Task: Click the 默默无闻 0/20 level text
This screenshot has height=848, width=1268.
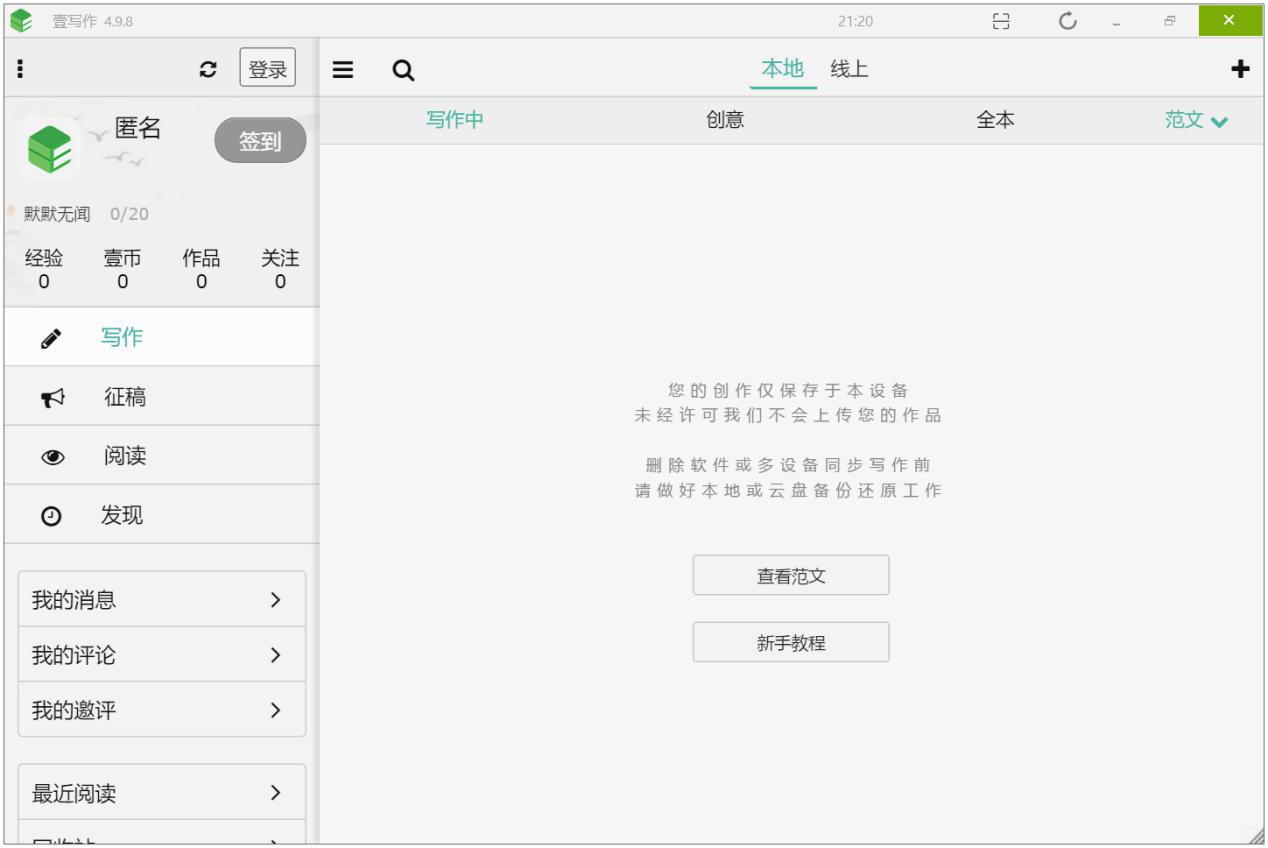Action: pos(86,214)
